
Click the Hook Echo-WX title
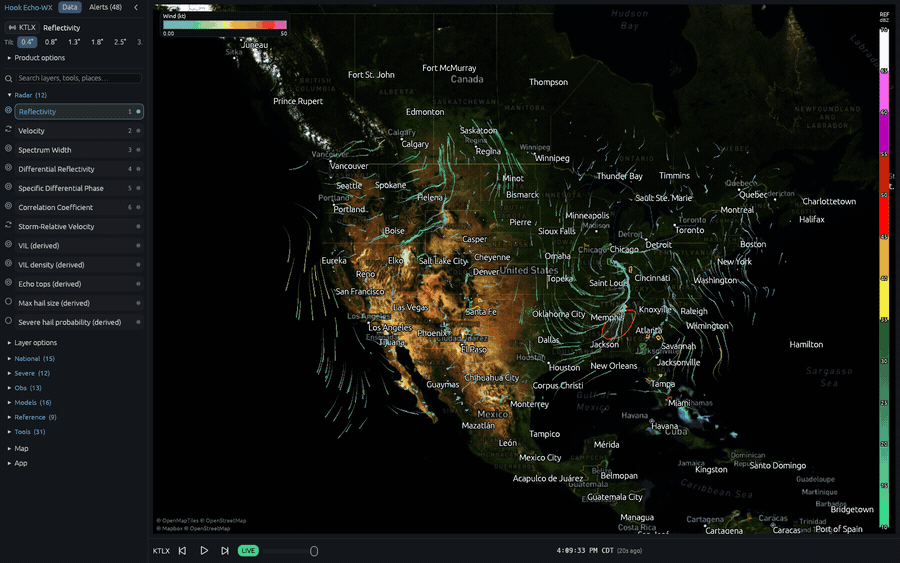28,7
